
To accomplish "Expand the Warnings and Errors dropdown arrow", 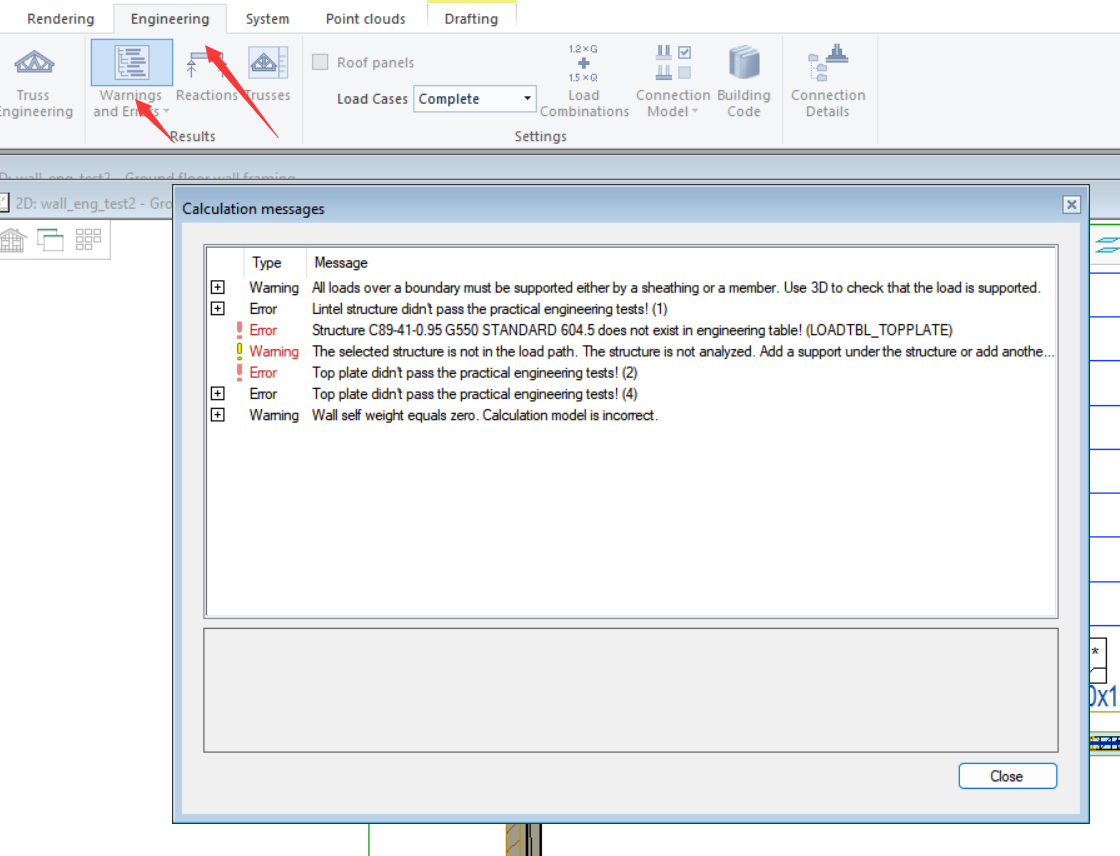I will [166, 111].
